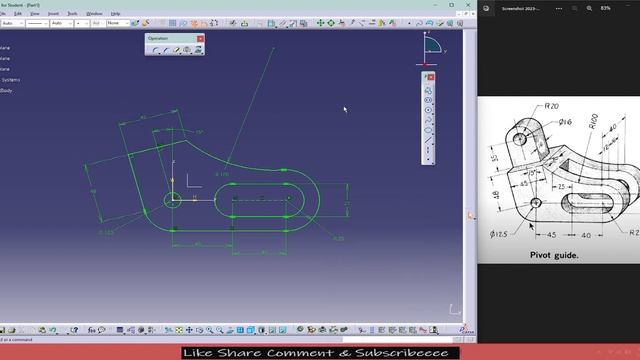Viewport: 640px width, 360px height.
Task: Select the R 100 radius dimension
Action: [x=222, y=174]
